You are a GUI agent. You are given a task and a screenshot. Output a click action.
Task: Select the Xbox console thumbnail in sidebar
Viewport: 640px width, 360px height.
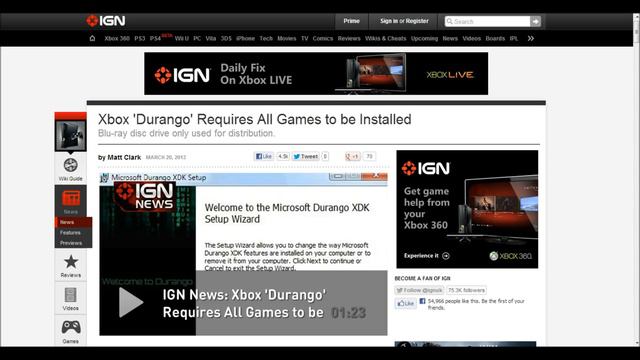[x=71, y=136]
